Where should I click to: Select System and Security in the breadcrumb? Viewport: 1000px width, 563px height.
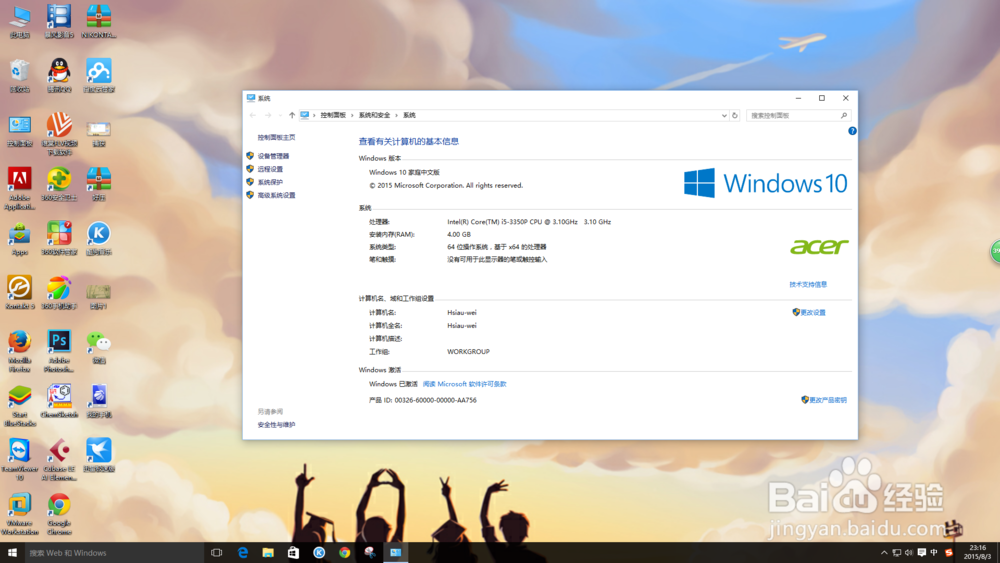coord(374,115)
